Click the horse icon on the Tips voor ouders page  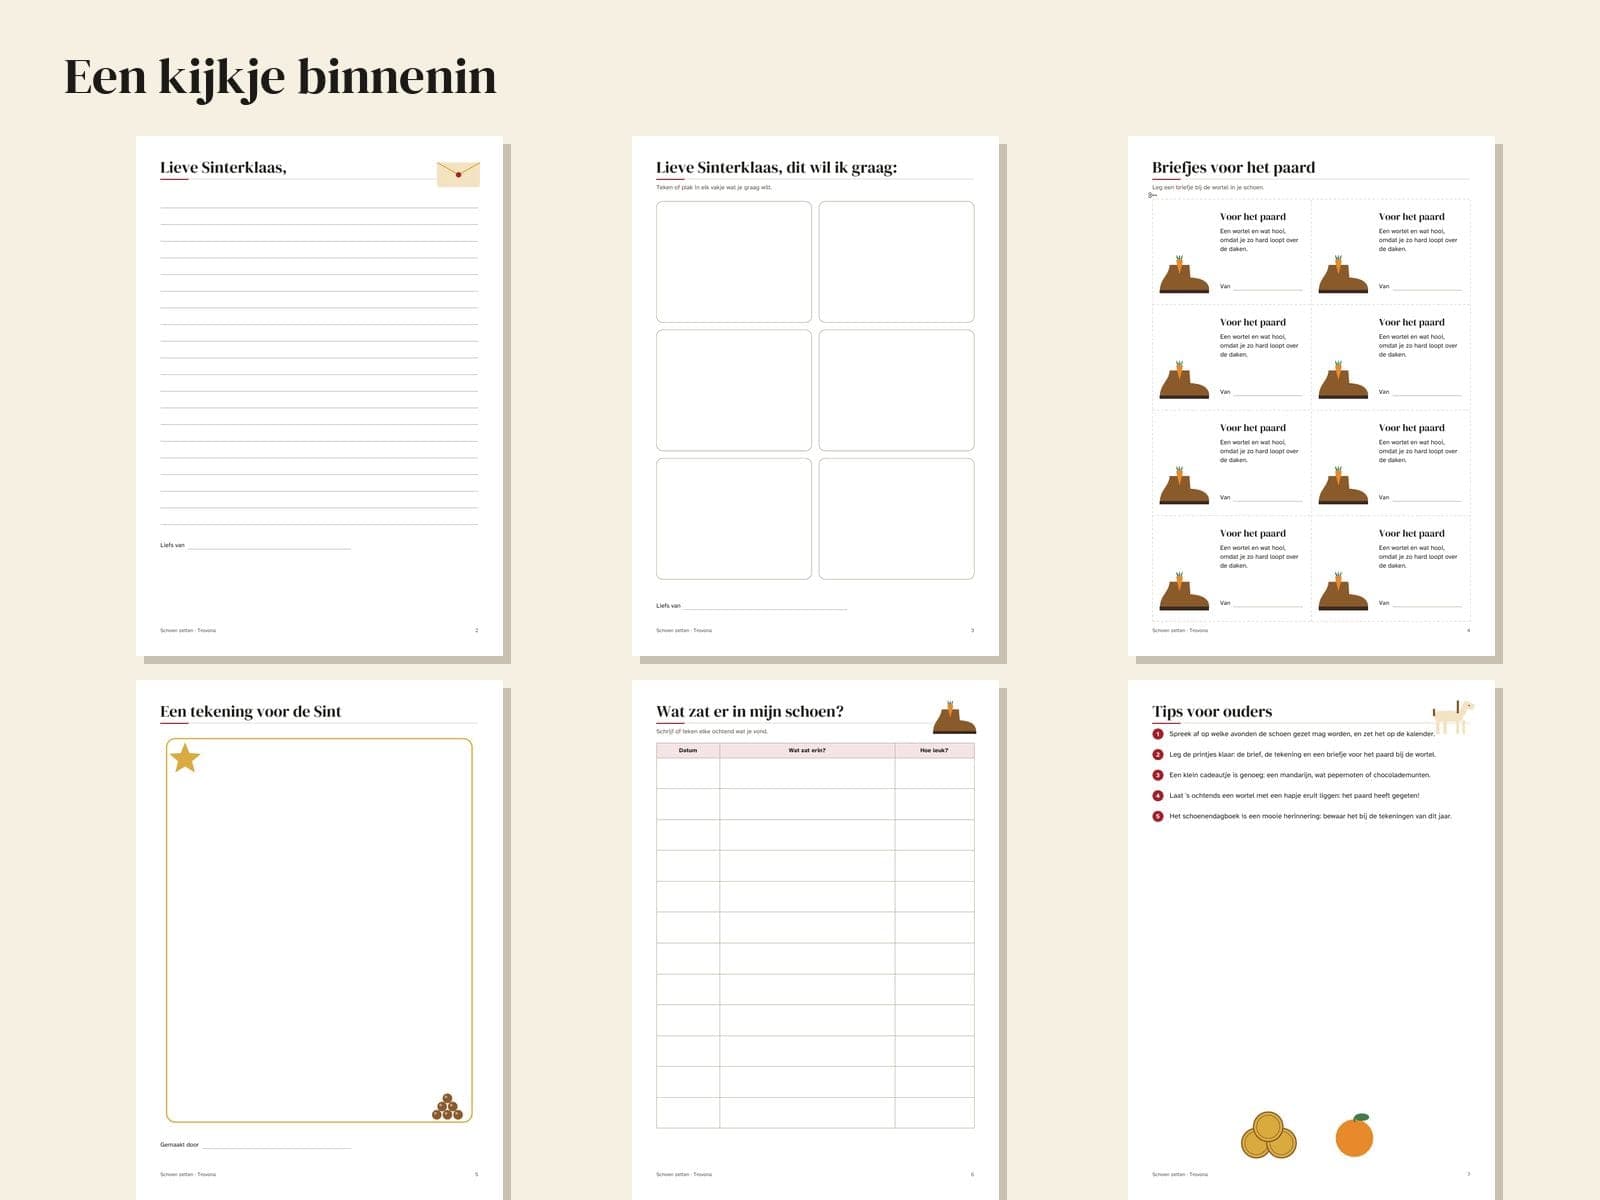[1453, 716]
